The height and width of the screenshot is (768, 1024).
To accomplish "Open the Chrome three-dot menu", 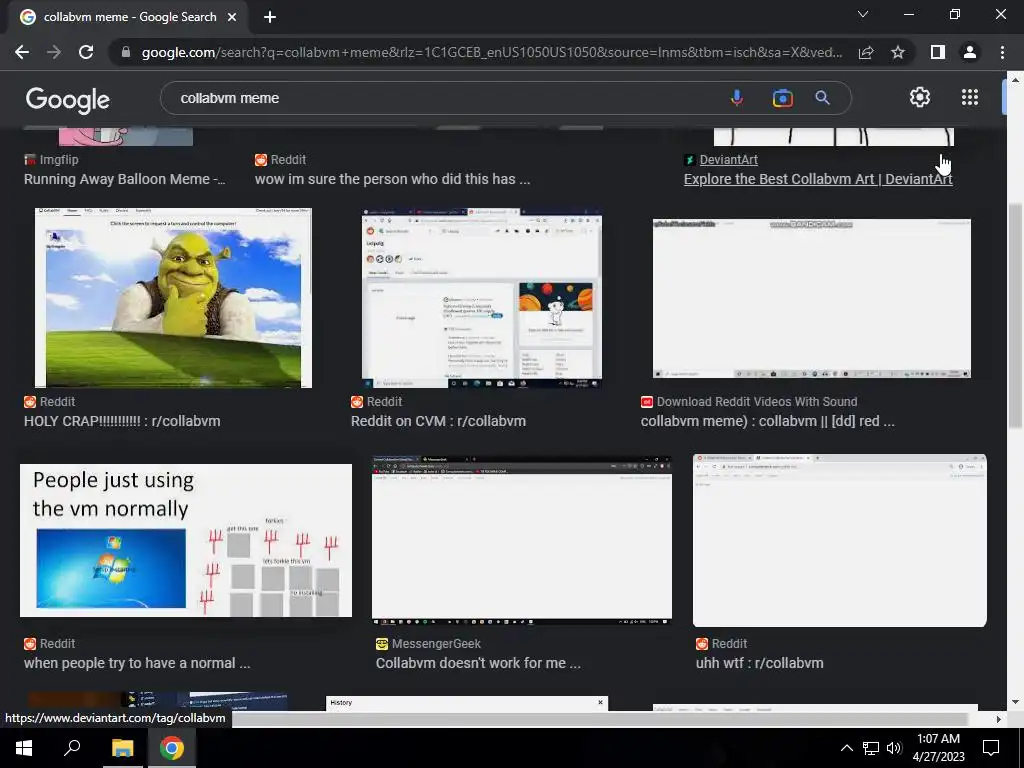I will click(1002, 52).
